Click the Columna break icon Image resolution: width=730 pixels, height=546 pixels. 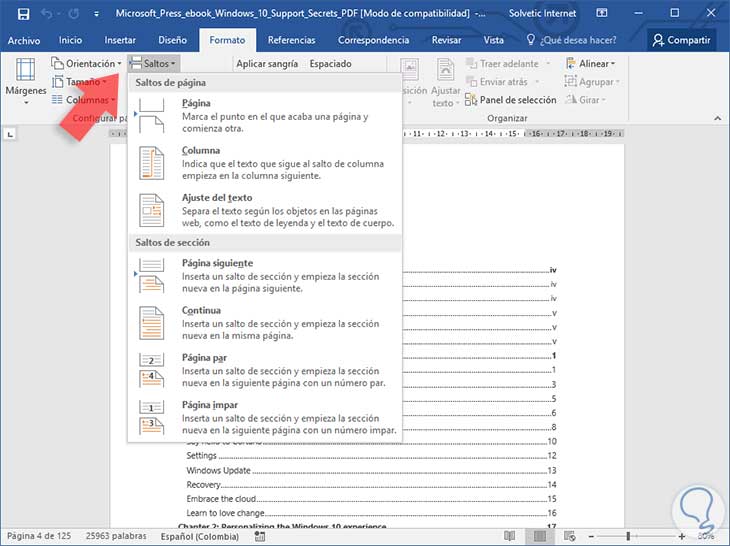(151, 163)
